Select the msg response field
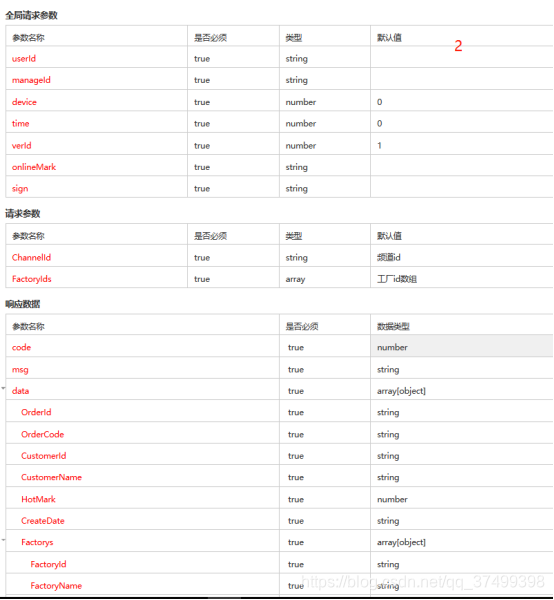Image resolution: width=554 pixels, height=600 pixels. [20, 370]
